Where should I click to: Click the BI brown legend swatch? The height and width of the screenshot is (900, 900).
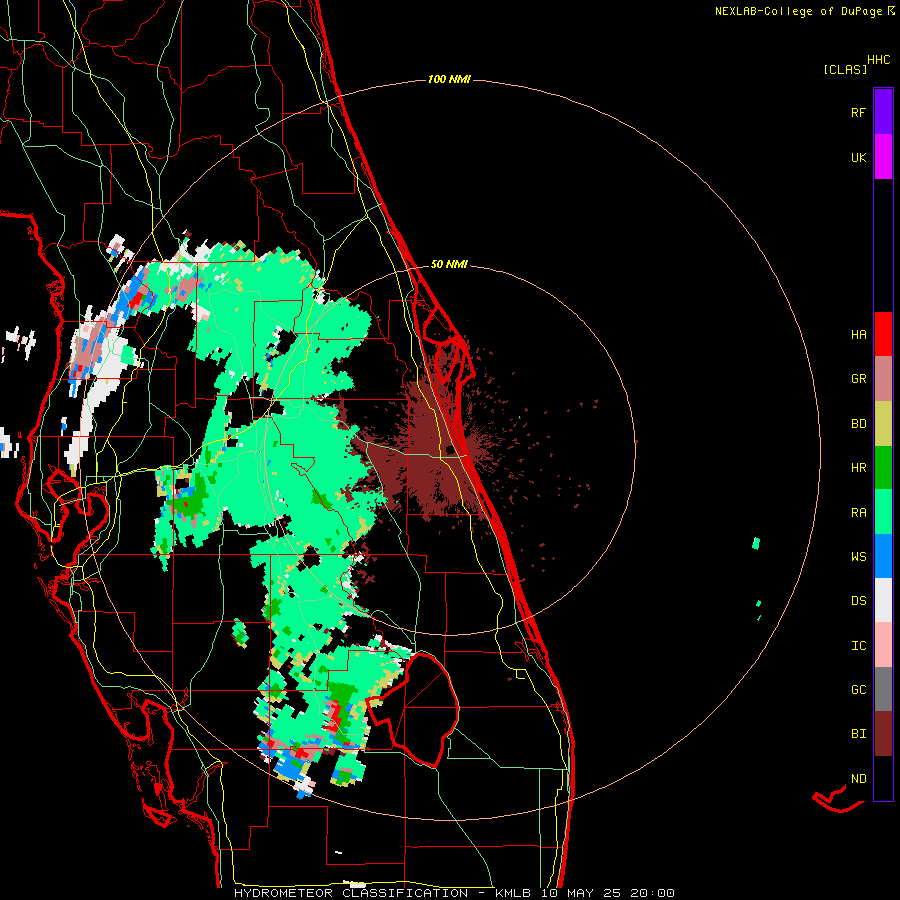[x=883, y=734]
